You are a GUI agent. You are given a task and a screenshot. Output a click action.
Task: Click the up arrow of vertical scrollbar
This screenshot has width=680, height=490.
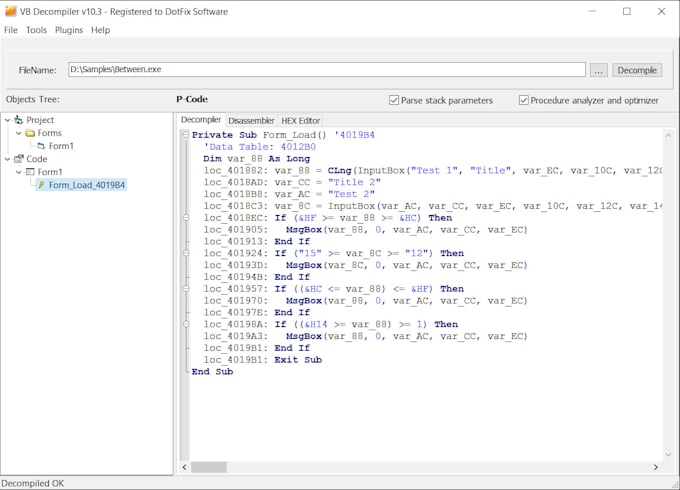click(668, 135)
